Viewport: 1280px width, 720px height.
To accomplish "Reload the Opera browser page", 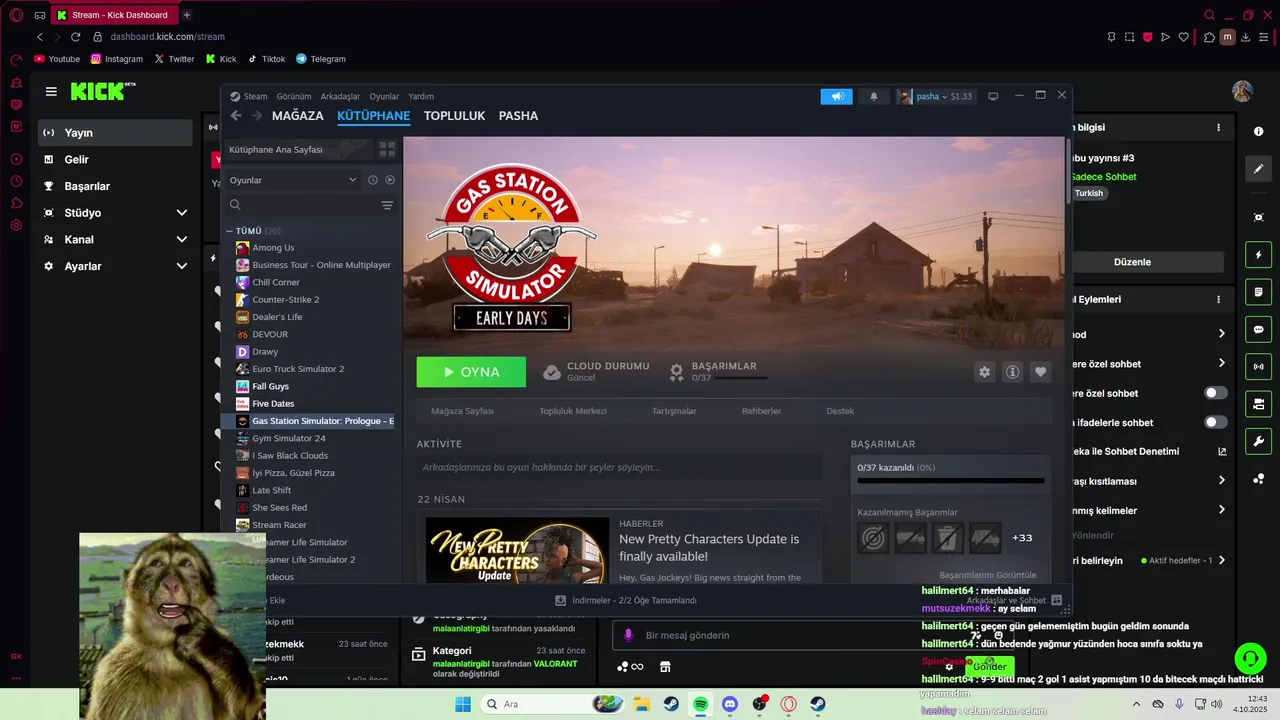I will (x=75, y=37).
